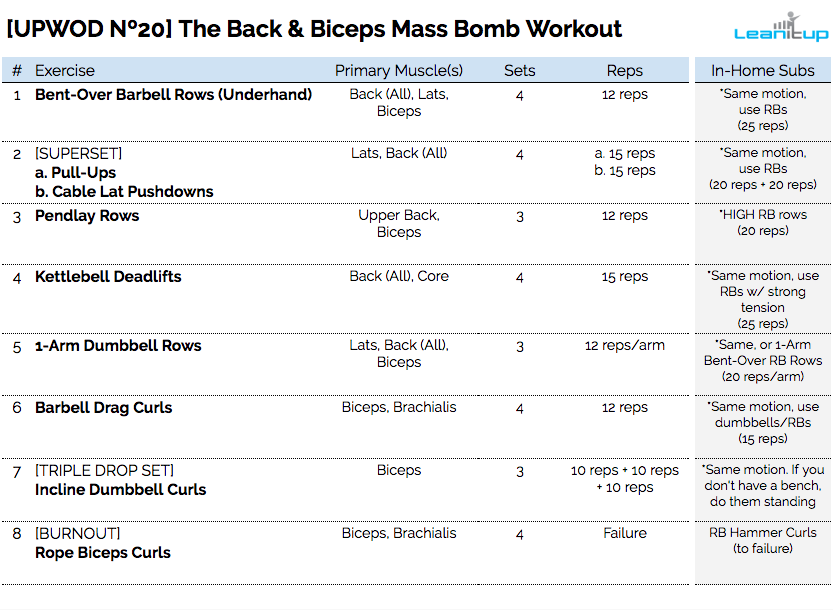
Task: Click the Primary Muscle(s) column header
Action: click(x=399, y=71)
